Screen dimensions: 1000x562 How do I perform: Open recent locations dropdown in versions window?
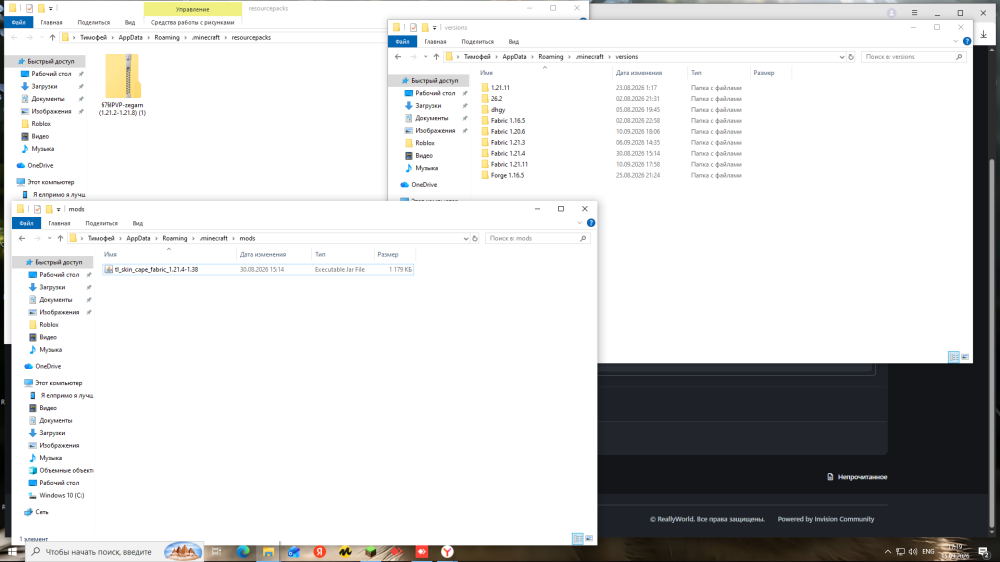click(x=425, y=57)
